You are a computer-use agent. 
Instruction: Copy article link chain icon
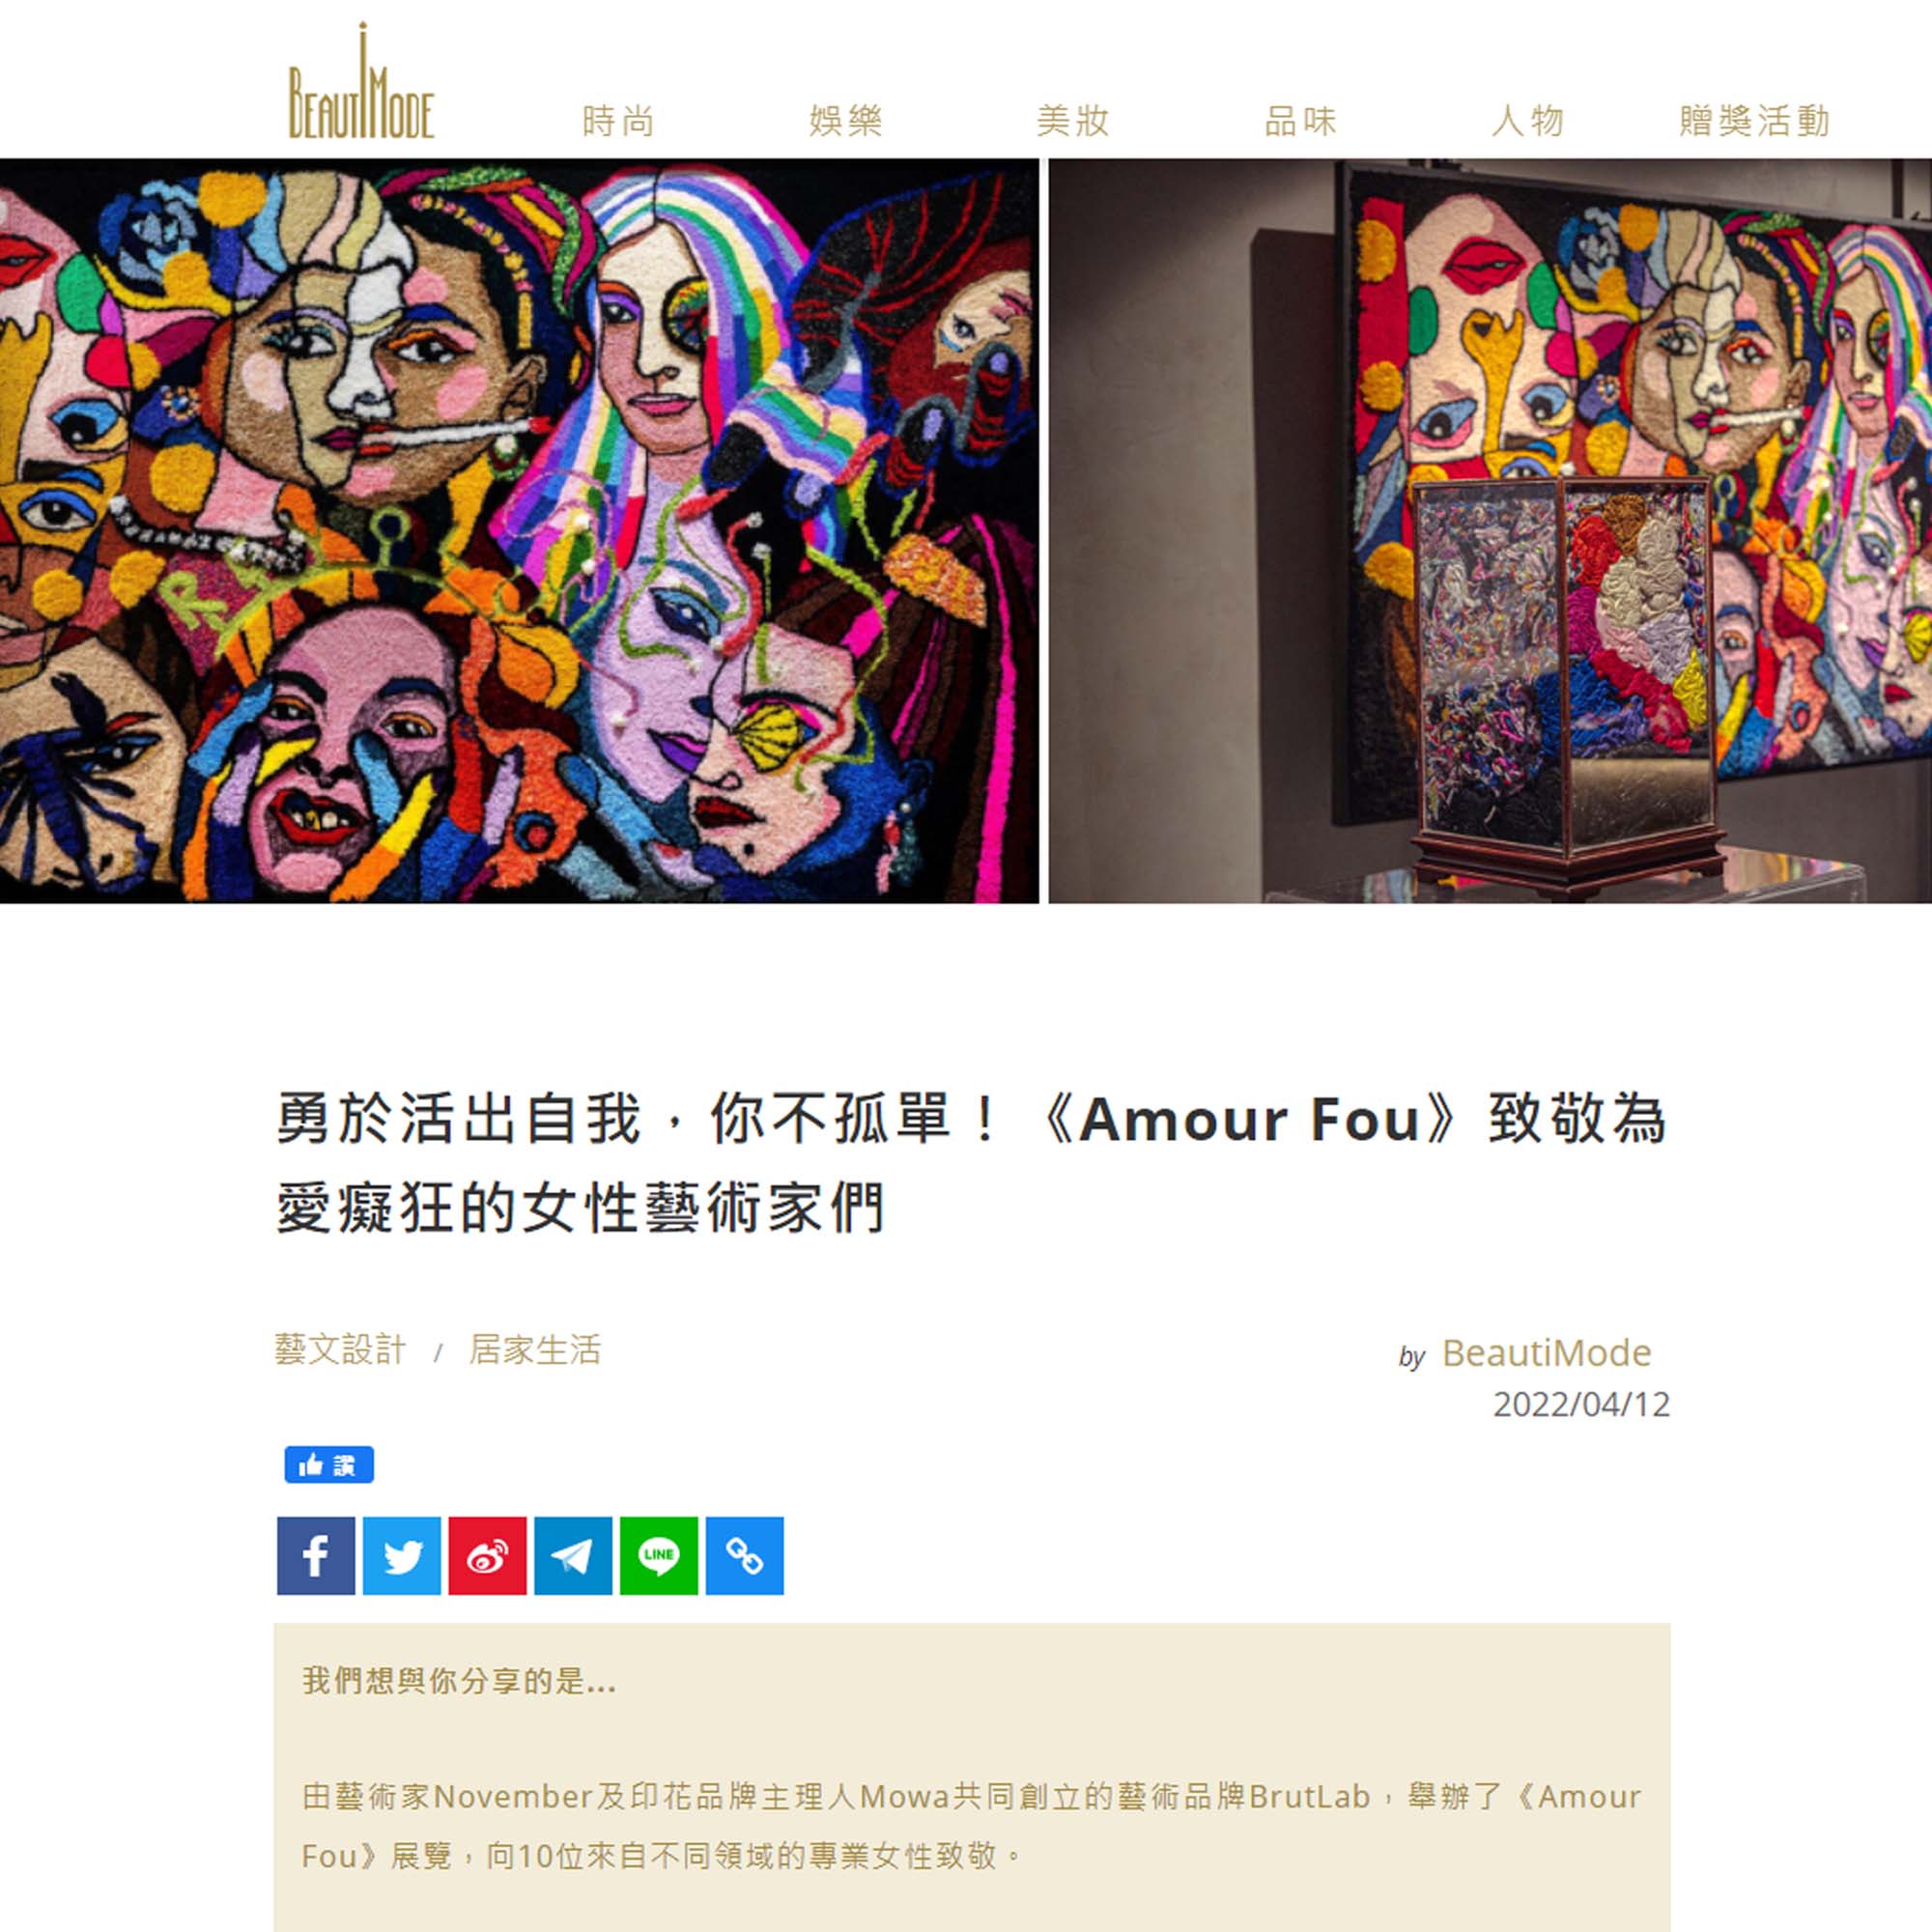[745, 1555]
